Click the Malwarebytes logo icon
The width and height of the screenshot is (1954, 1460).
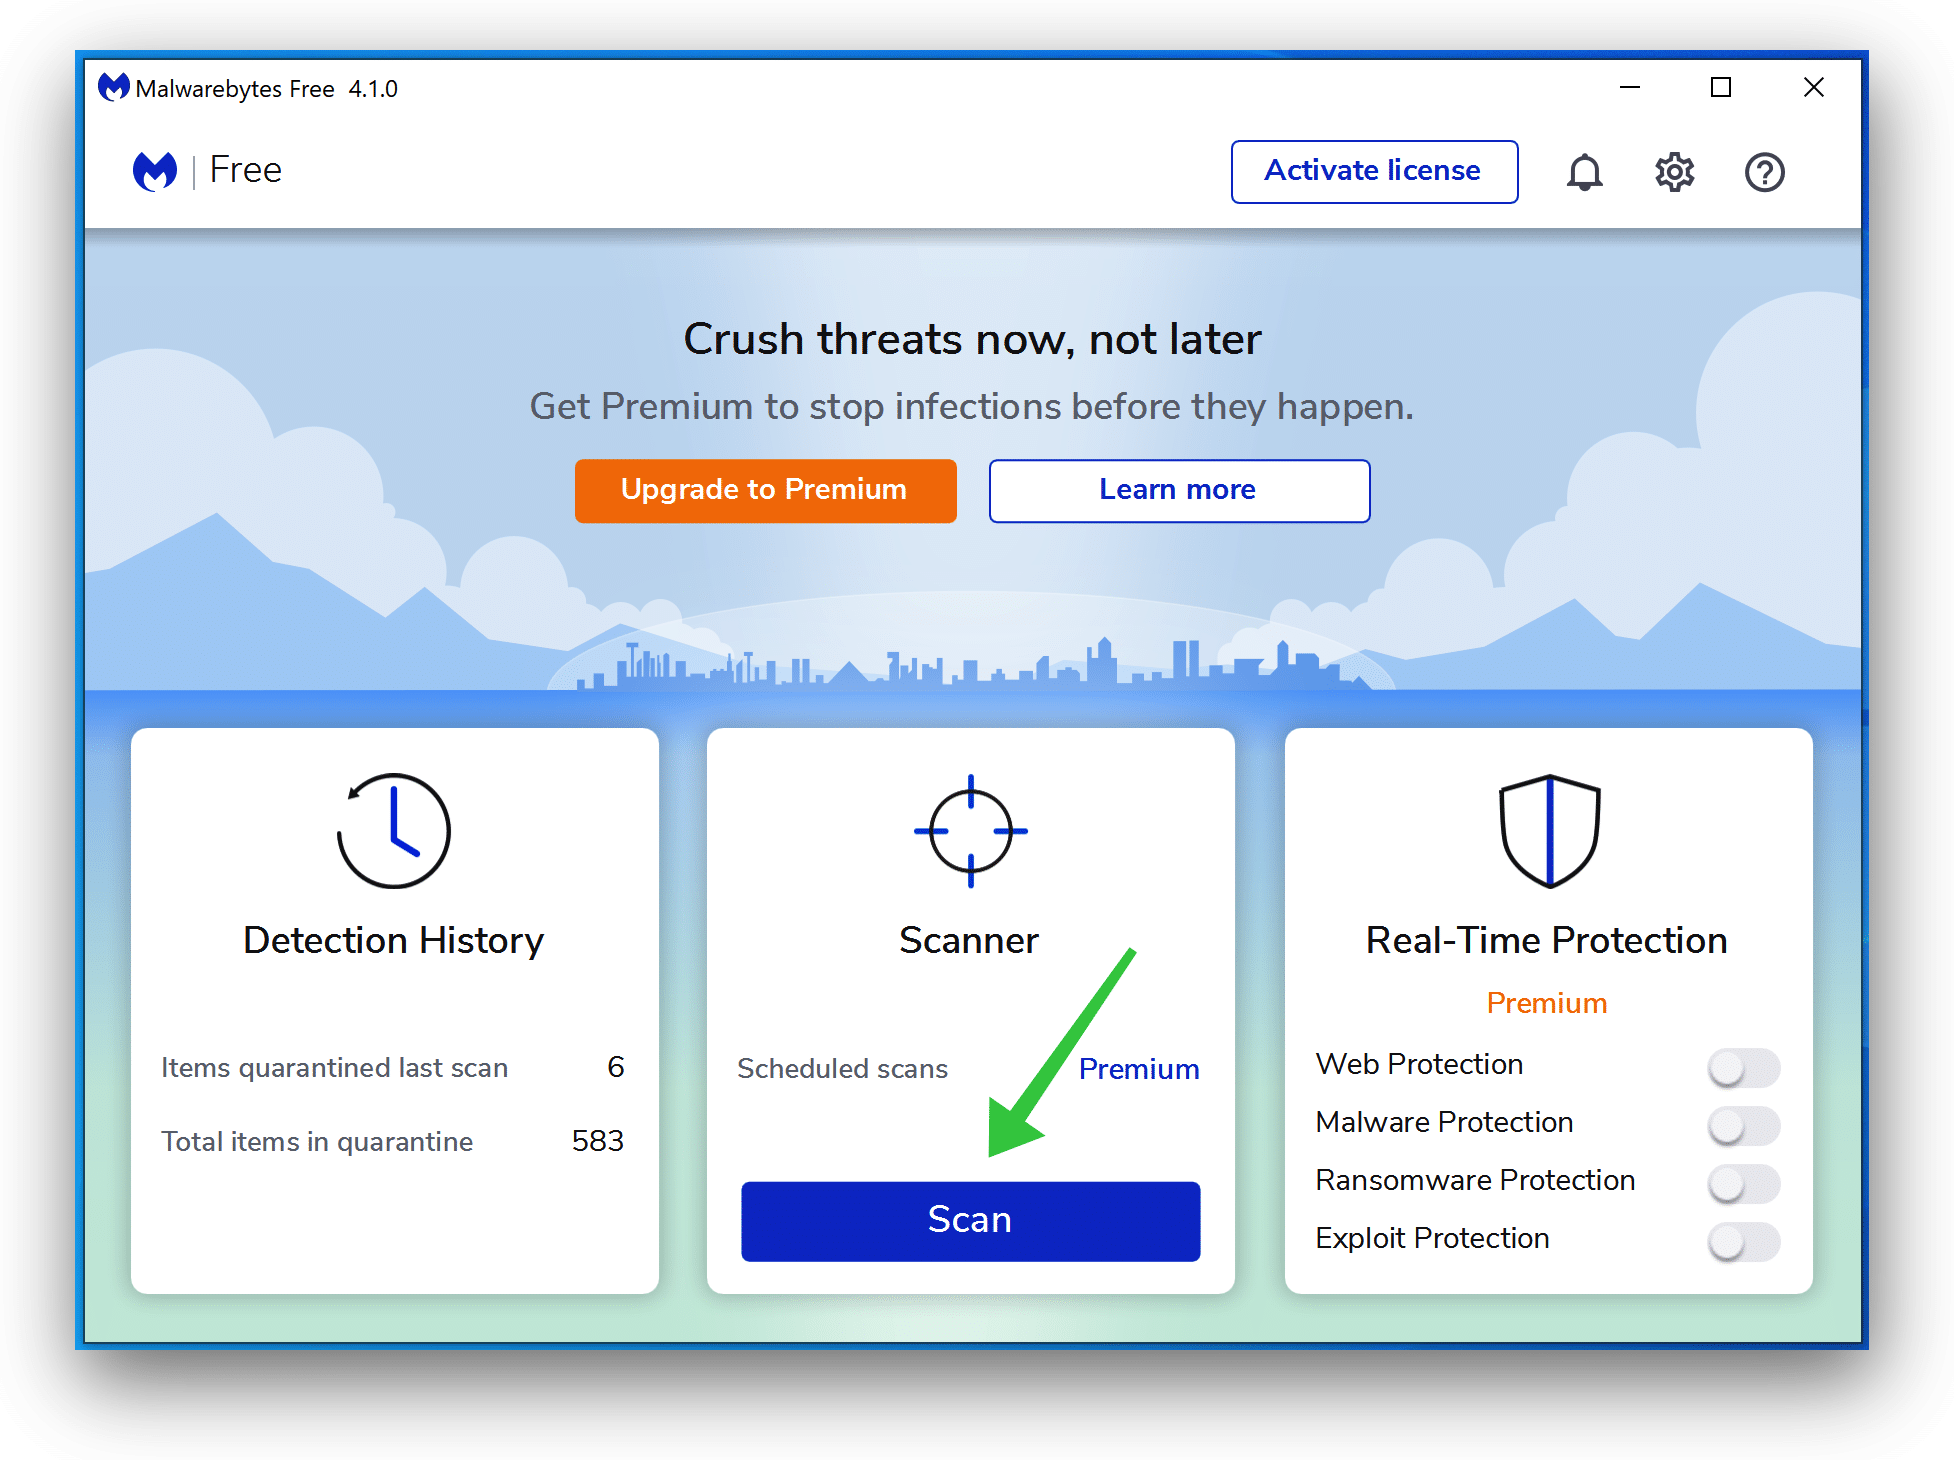(x=155, y=169)
